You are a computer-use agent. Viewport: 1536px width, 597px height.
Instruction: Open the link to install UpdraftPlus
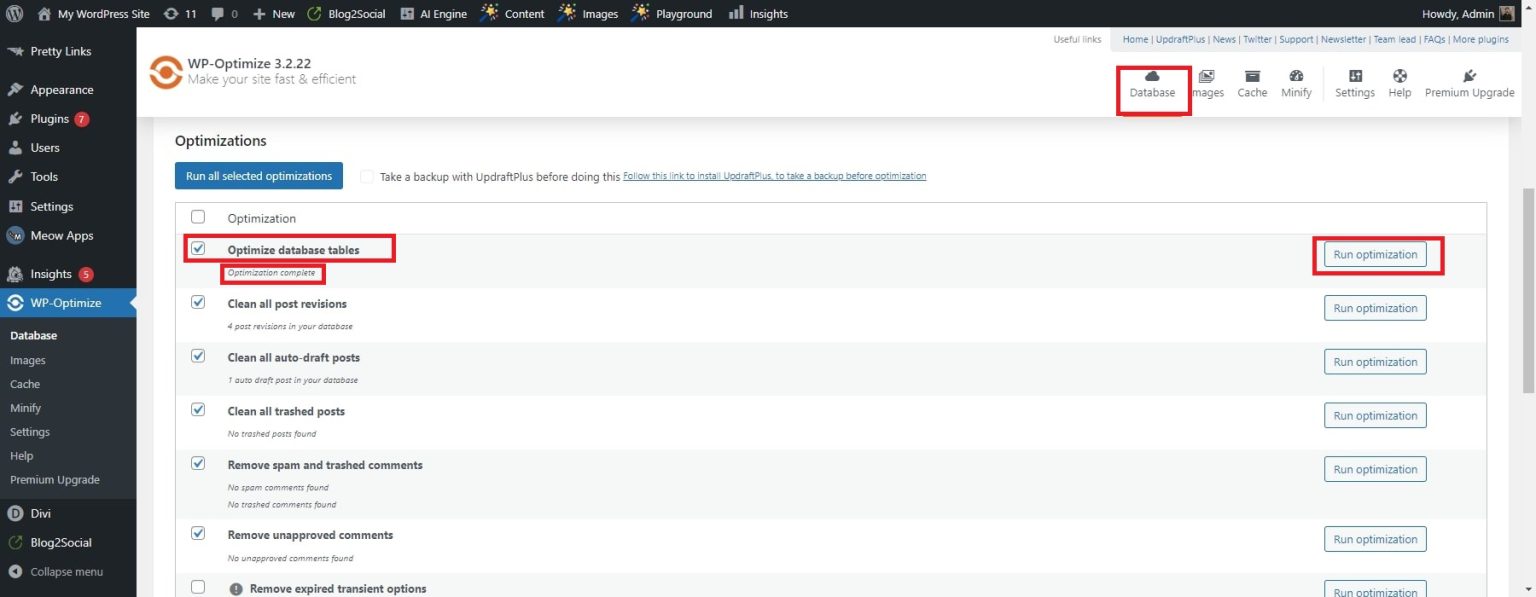774,175
